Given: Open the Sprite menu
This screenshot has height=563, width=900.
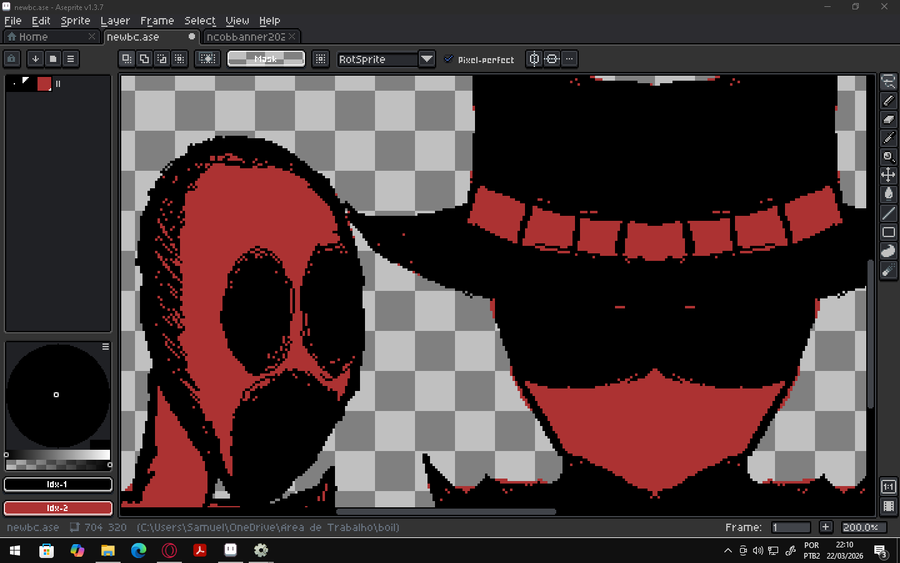Looking at the screenshot, I should [x=75, y=21].
